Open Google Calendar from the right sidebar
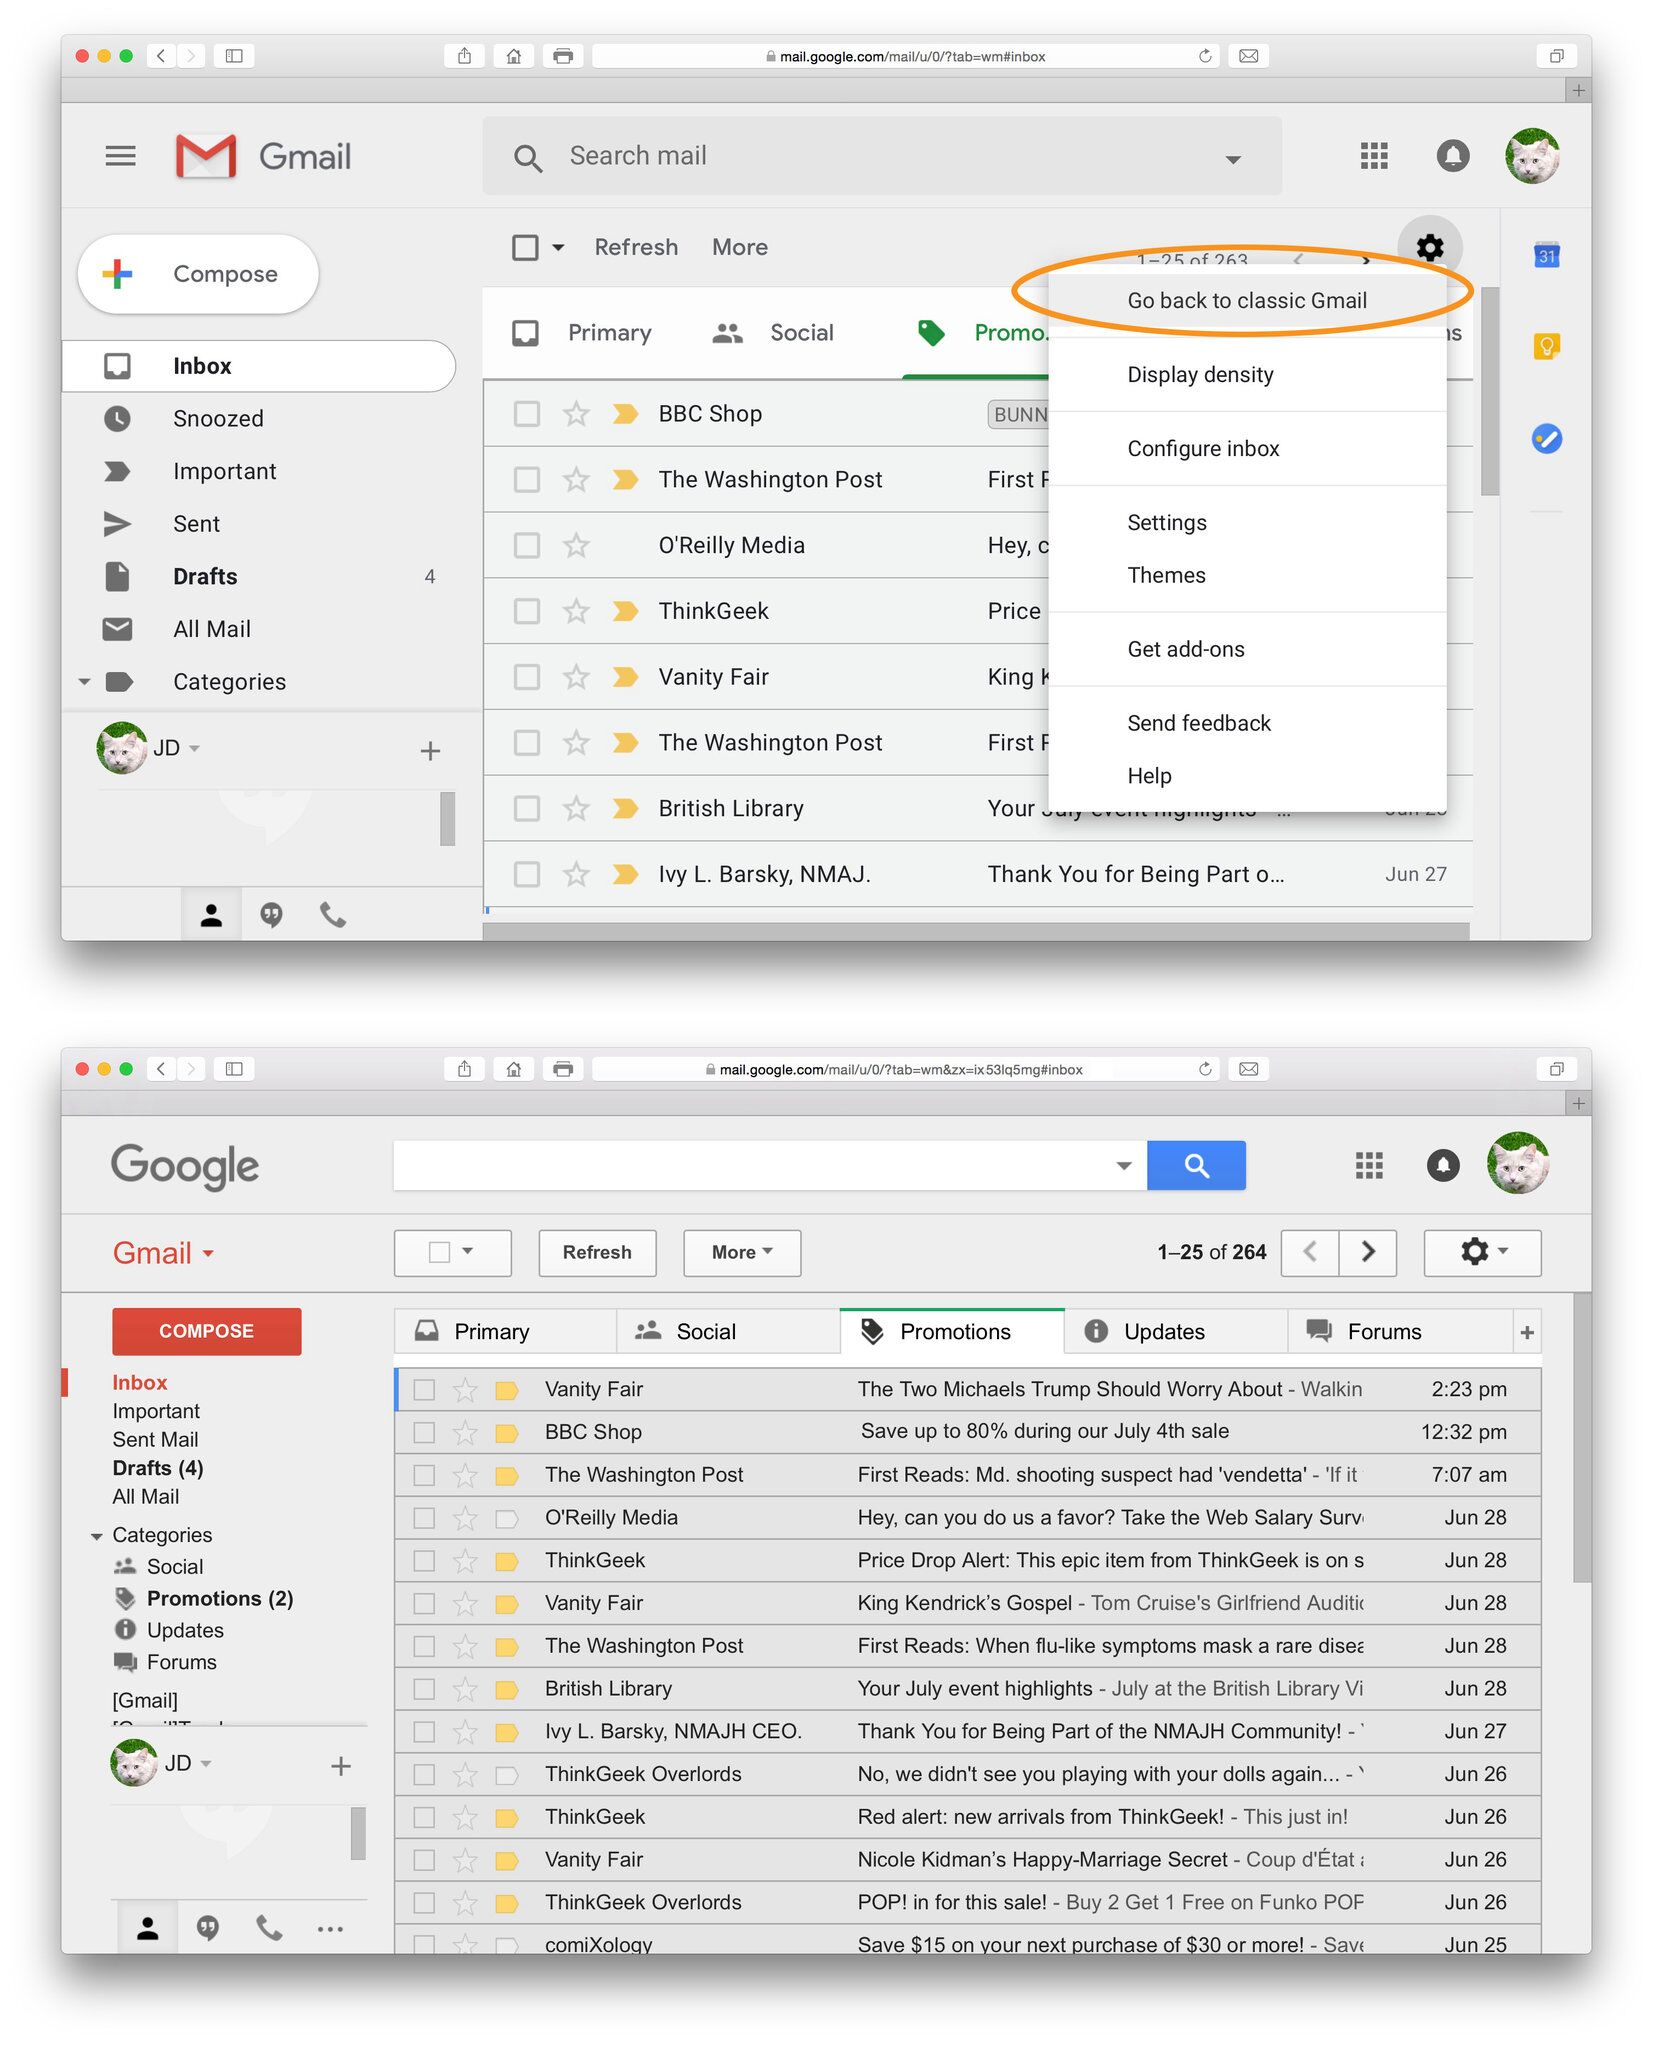This screenshot has height=2048, width=1653. coord(1546,256)
